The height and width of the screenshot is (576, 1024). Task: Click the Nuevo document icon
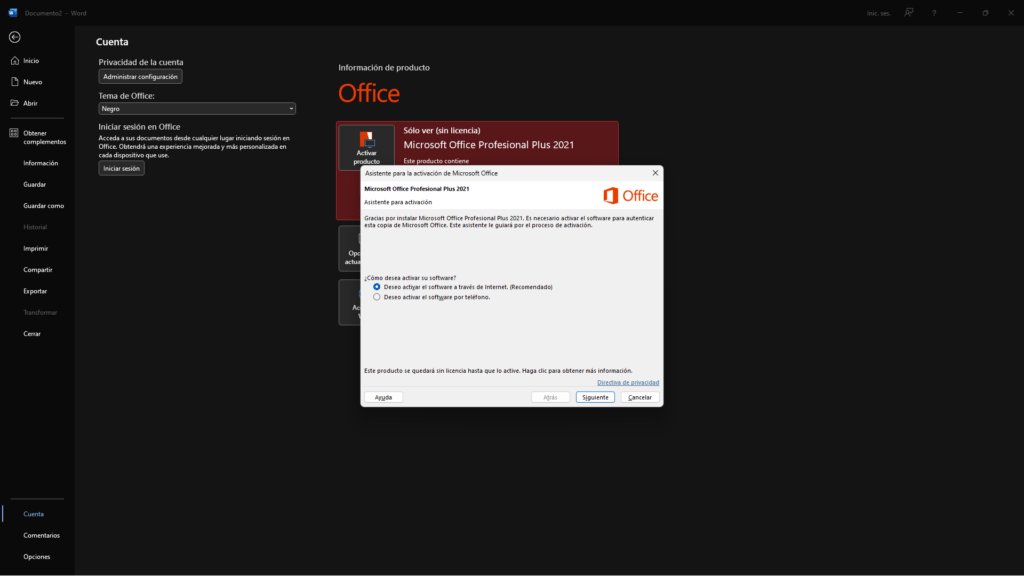tap(14, 82)
